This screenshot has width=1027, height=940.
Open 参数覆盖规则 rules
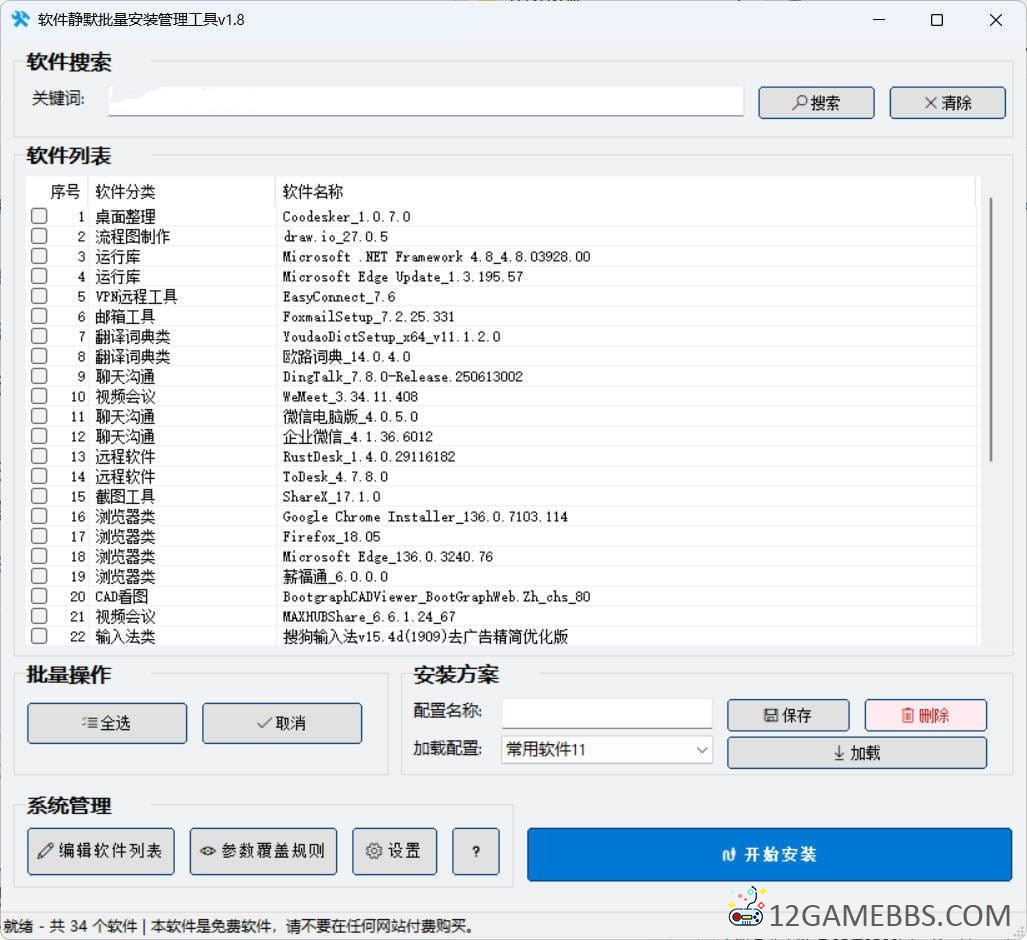click(x=263, y=851)
